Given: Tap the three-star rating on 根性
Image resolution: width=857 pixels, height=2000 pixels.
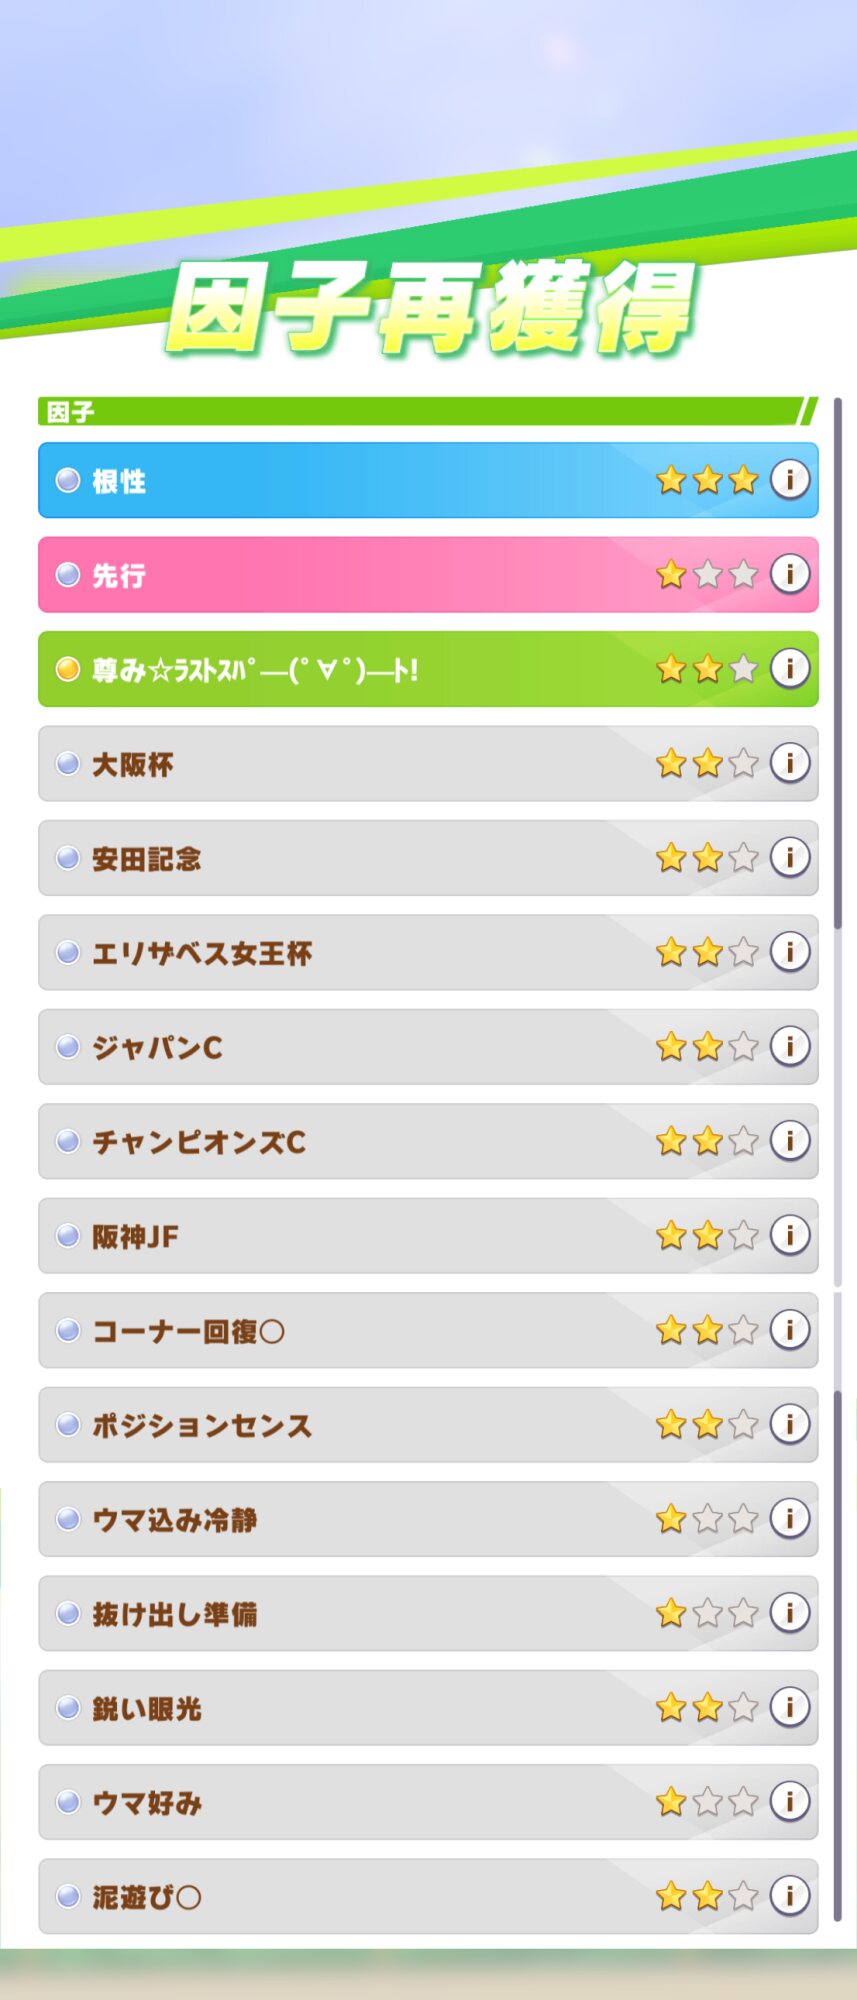Looking at the screenshot, I should tap(707, 480).
